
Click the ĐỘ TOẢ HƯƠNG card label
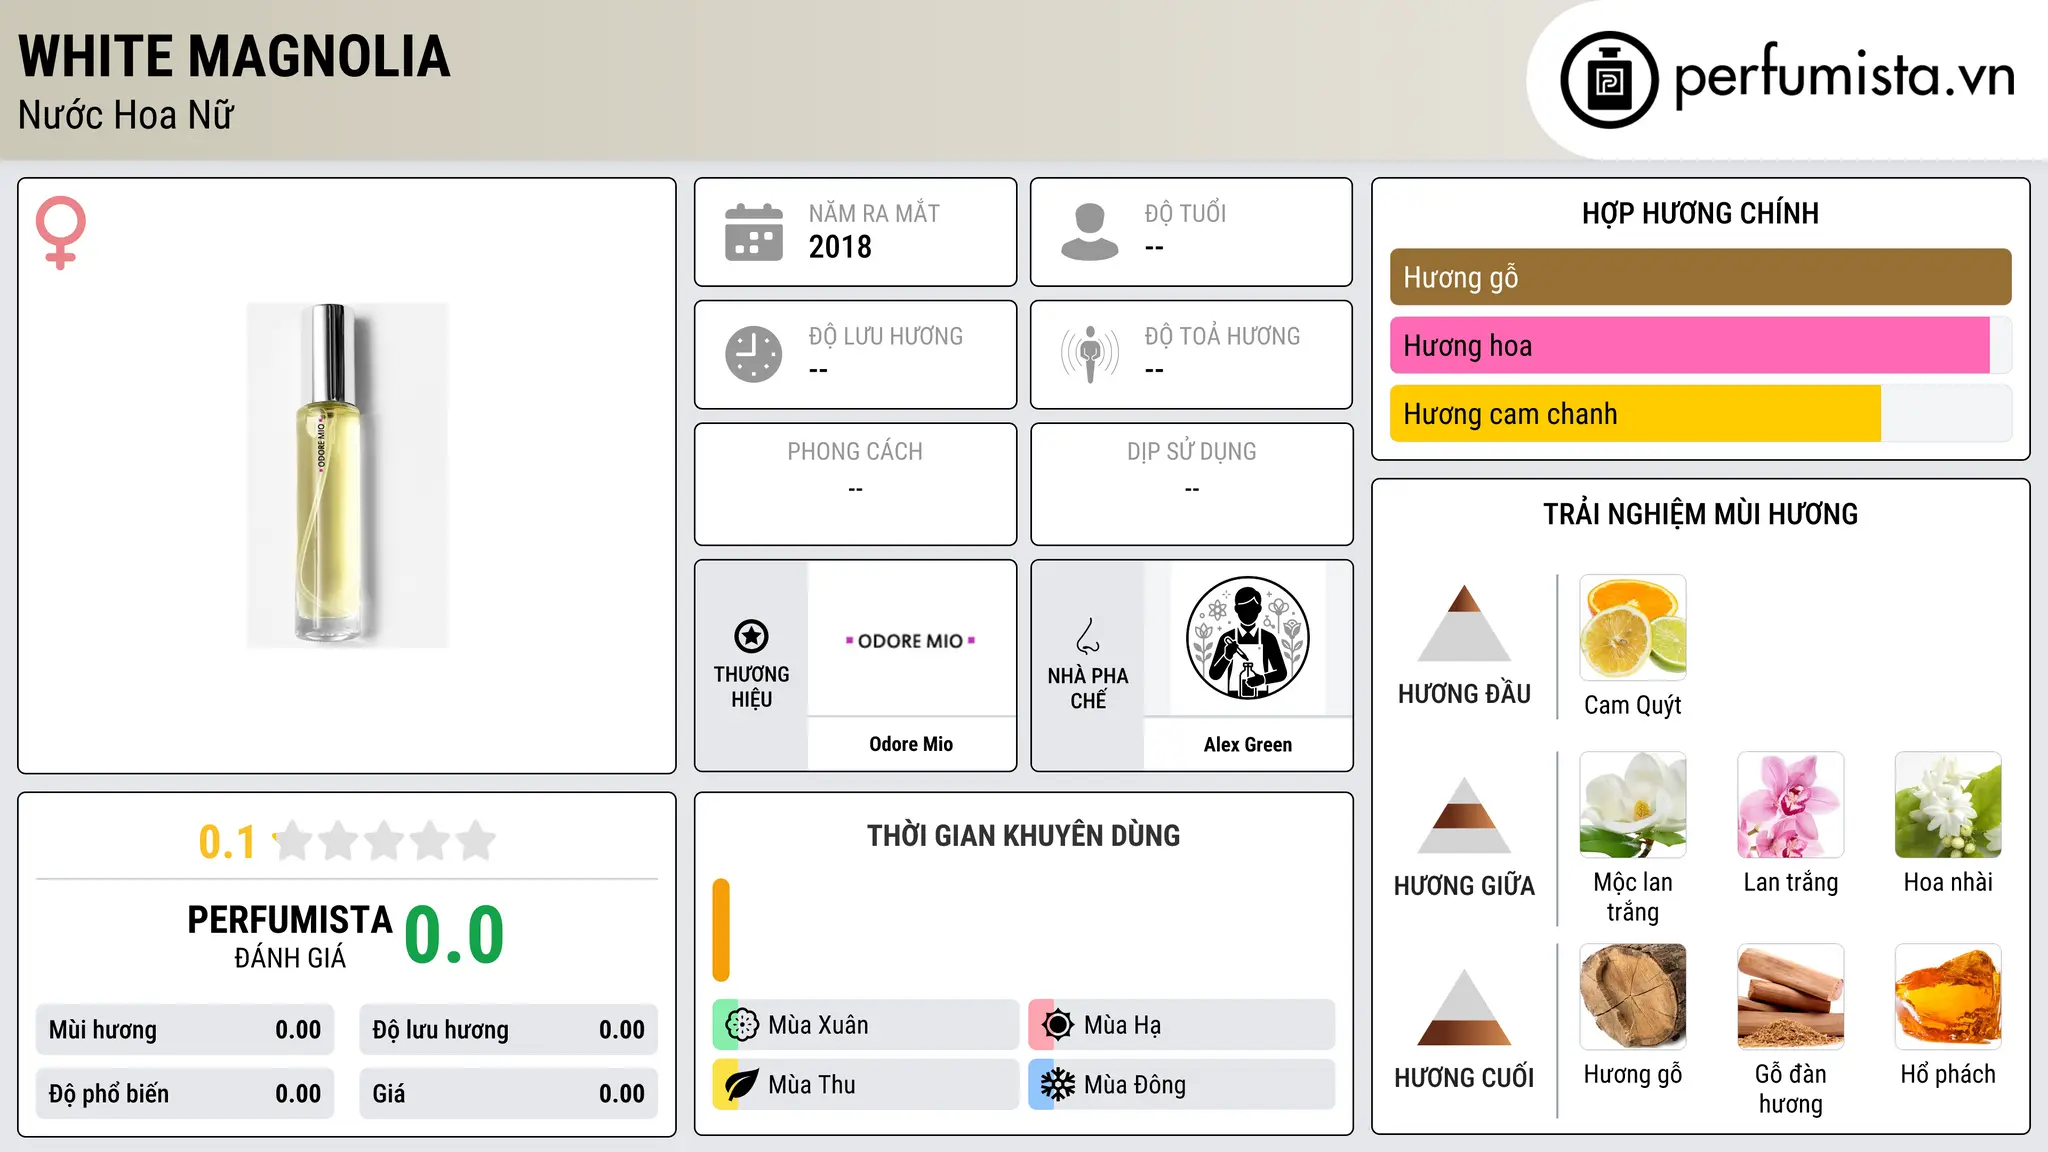[1222, 336]
